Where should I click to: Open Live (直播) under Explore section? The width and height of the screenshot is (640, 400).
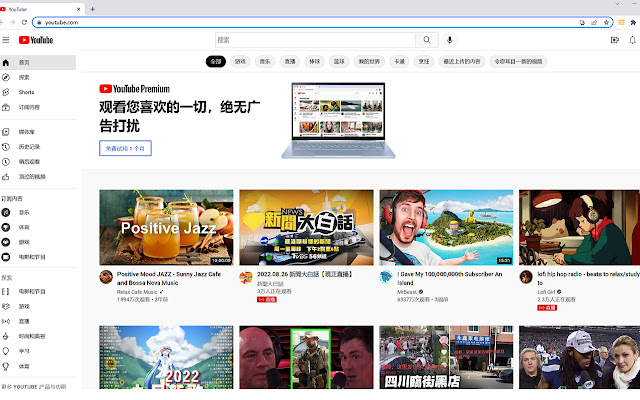[38, 321]
